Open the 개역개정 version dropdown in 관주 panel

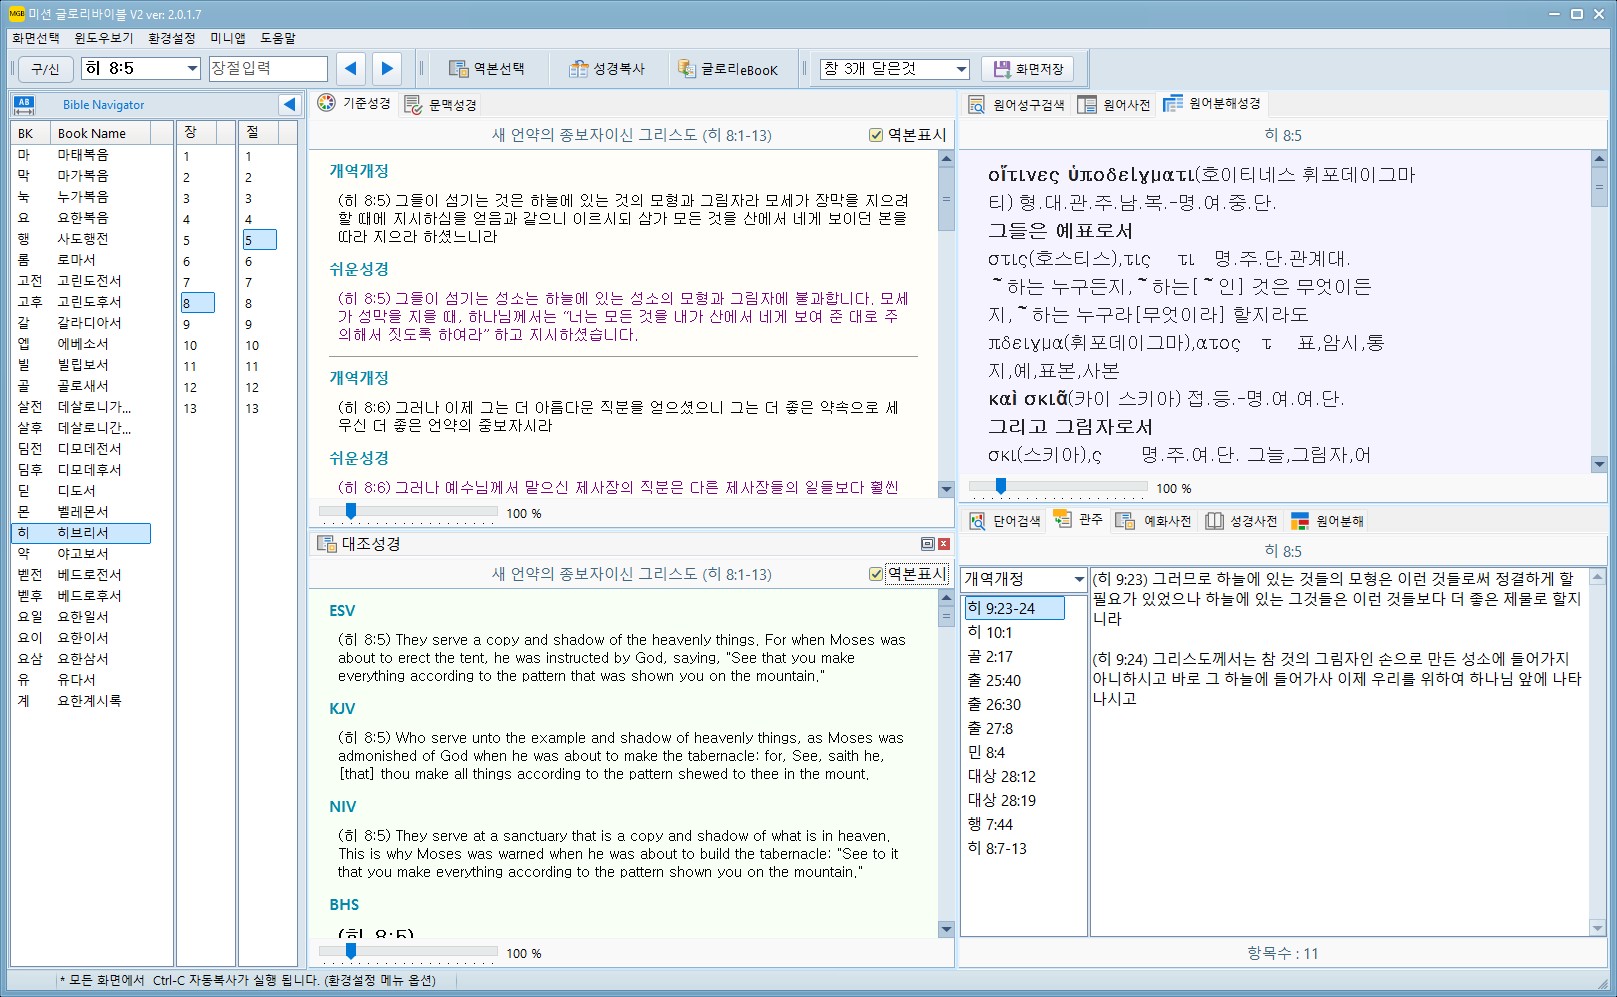[x=1078, y=579]
